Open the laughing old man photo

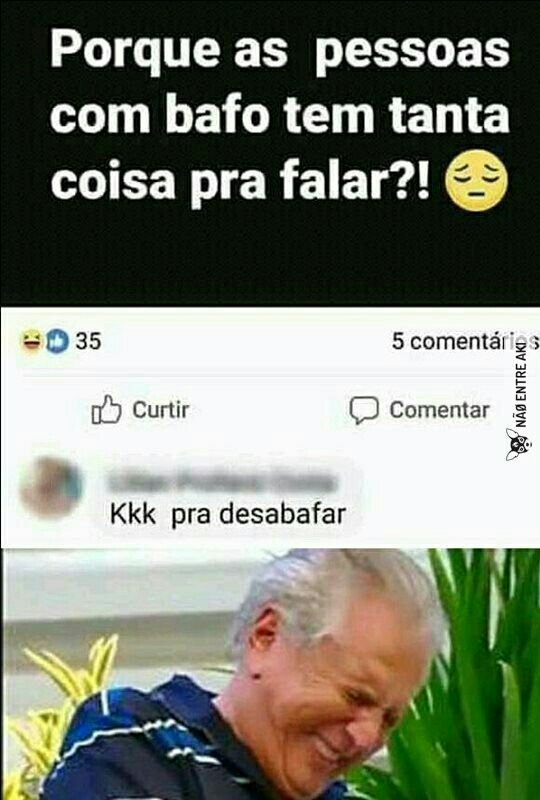[270, 674]
